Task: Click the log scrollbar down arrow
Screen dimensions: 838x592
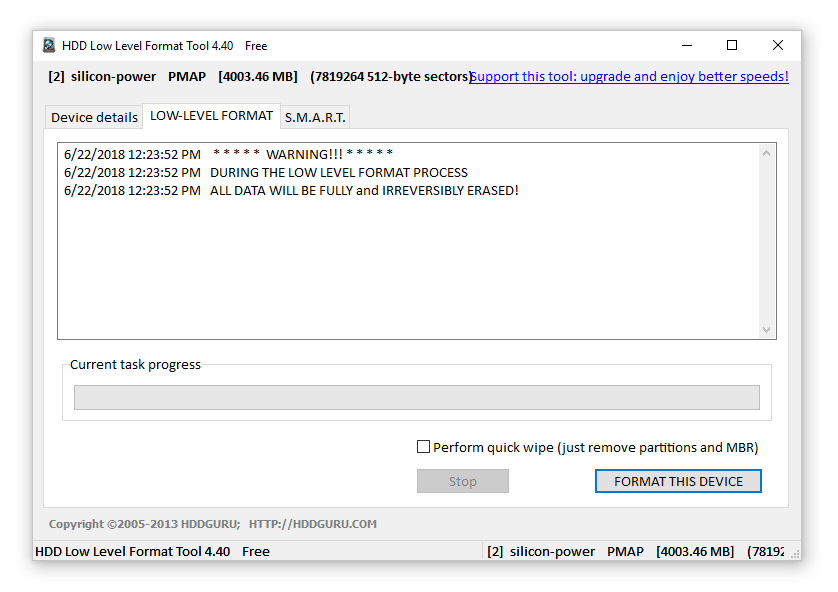Action: [x=766, y=330]
